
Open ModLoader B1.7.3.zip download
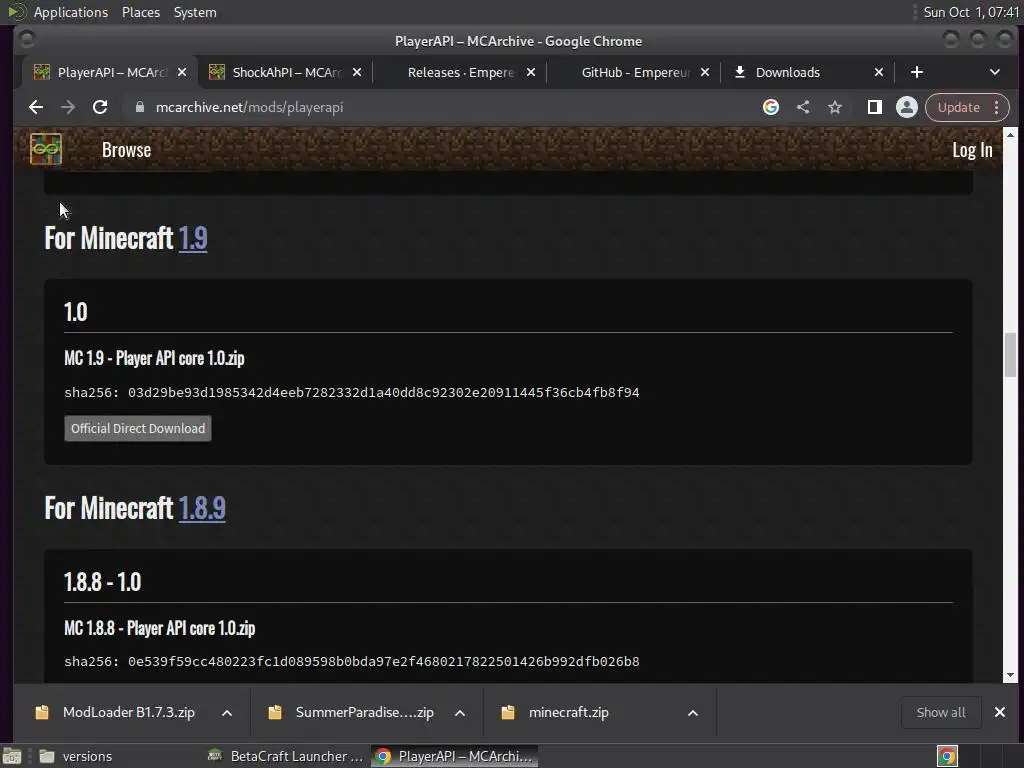116,712
